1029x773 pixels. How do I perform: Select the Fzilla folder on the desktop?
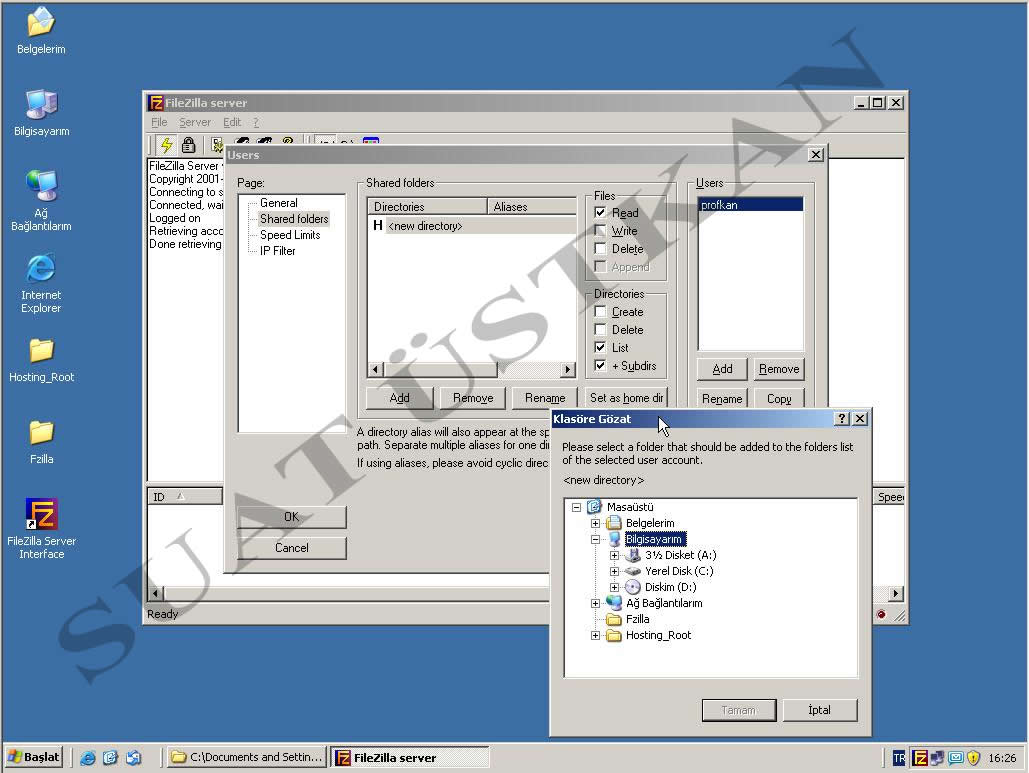[41, 433]
